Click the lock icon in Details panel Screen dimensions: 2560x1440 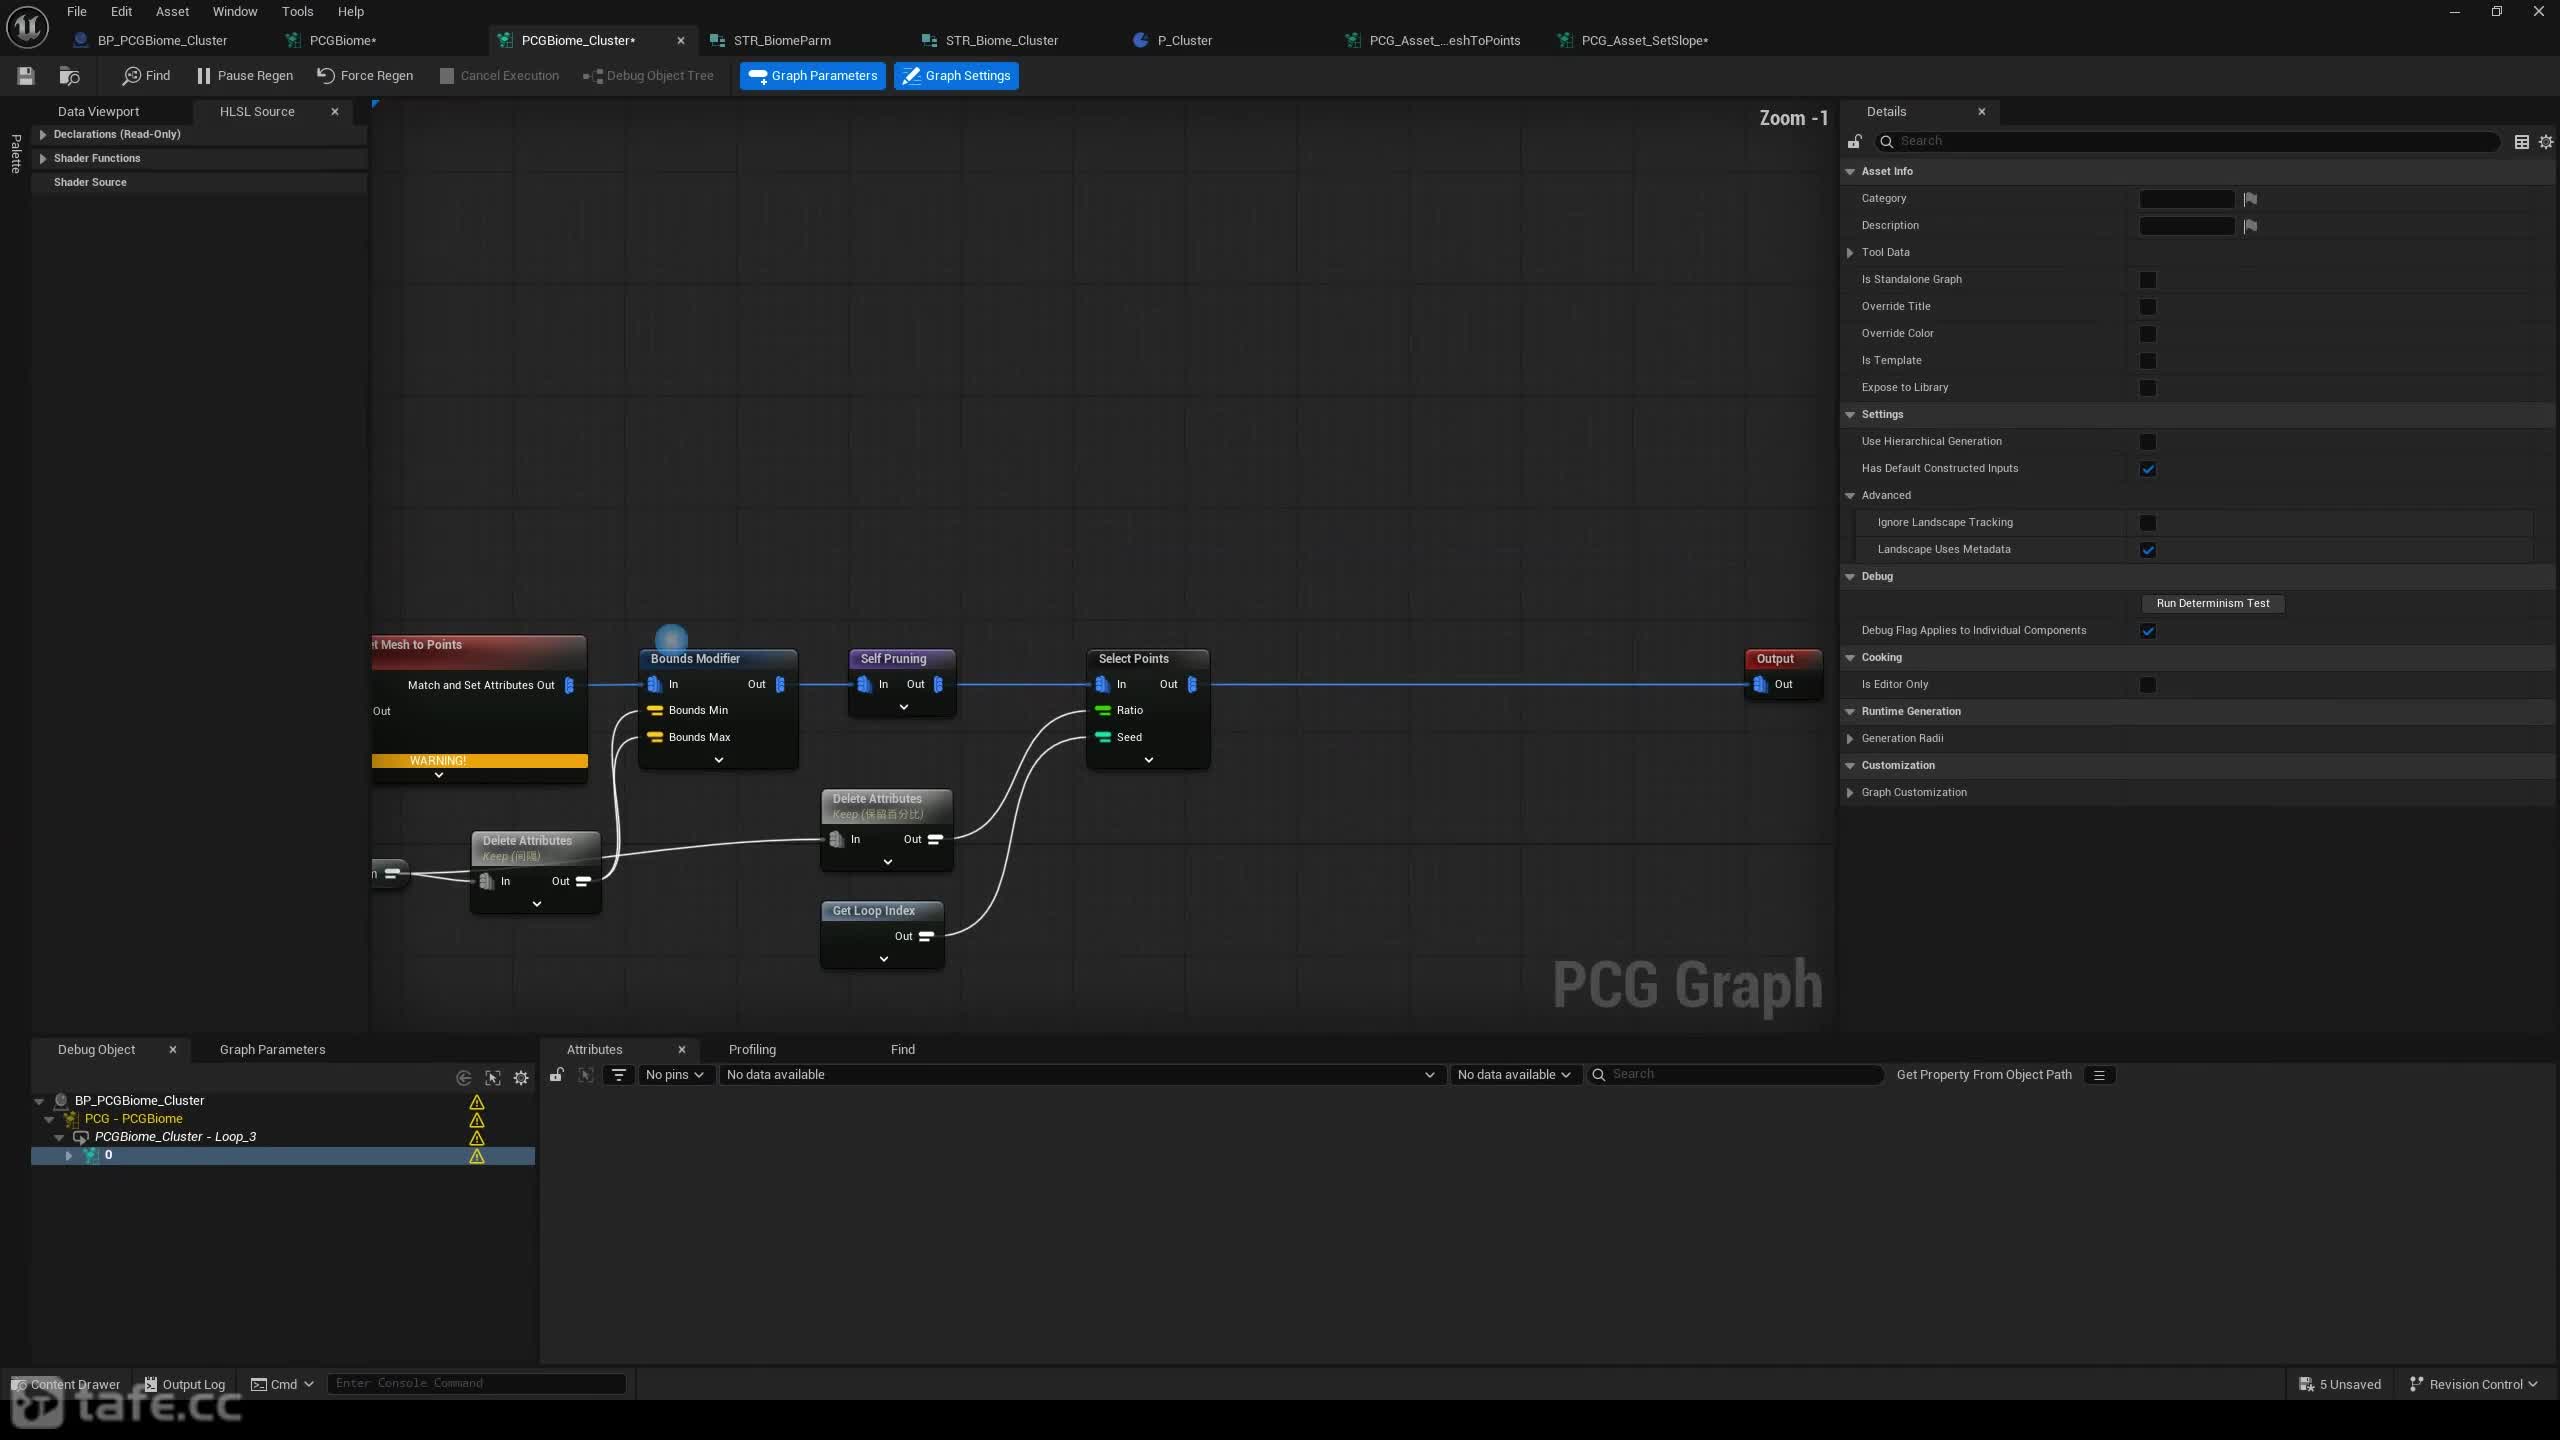click(1855, 141)
